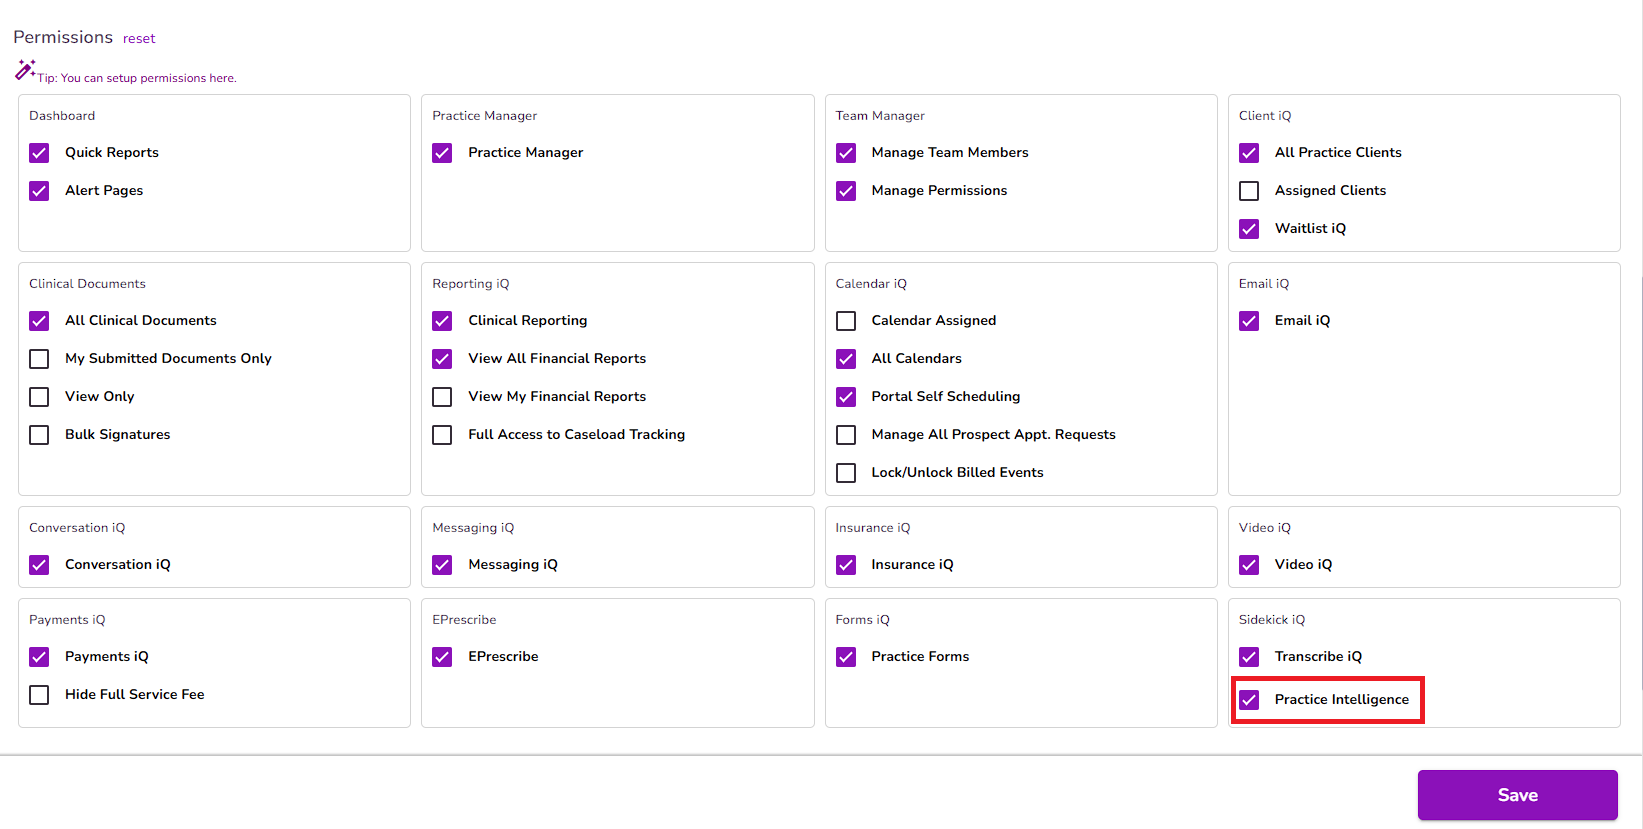
Task: Uncheck Manage Team Members
Action: [846, 153]
